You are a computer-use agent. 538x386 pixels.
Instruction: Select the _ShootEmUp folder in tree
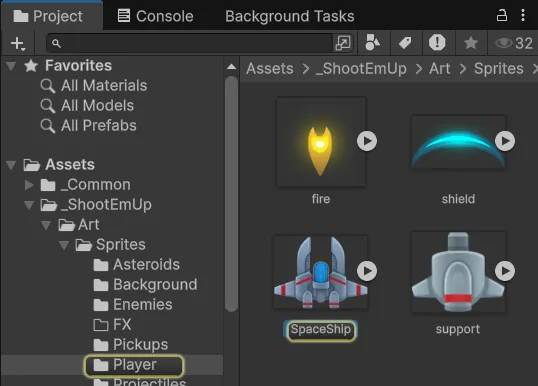click(x=96, y=205)
